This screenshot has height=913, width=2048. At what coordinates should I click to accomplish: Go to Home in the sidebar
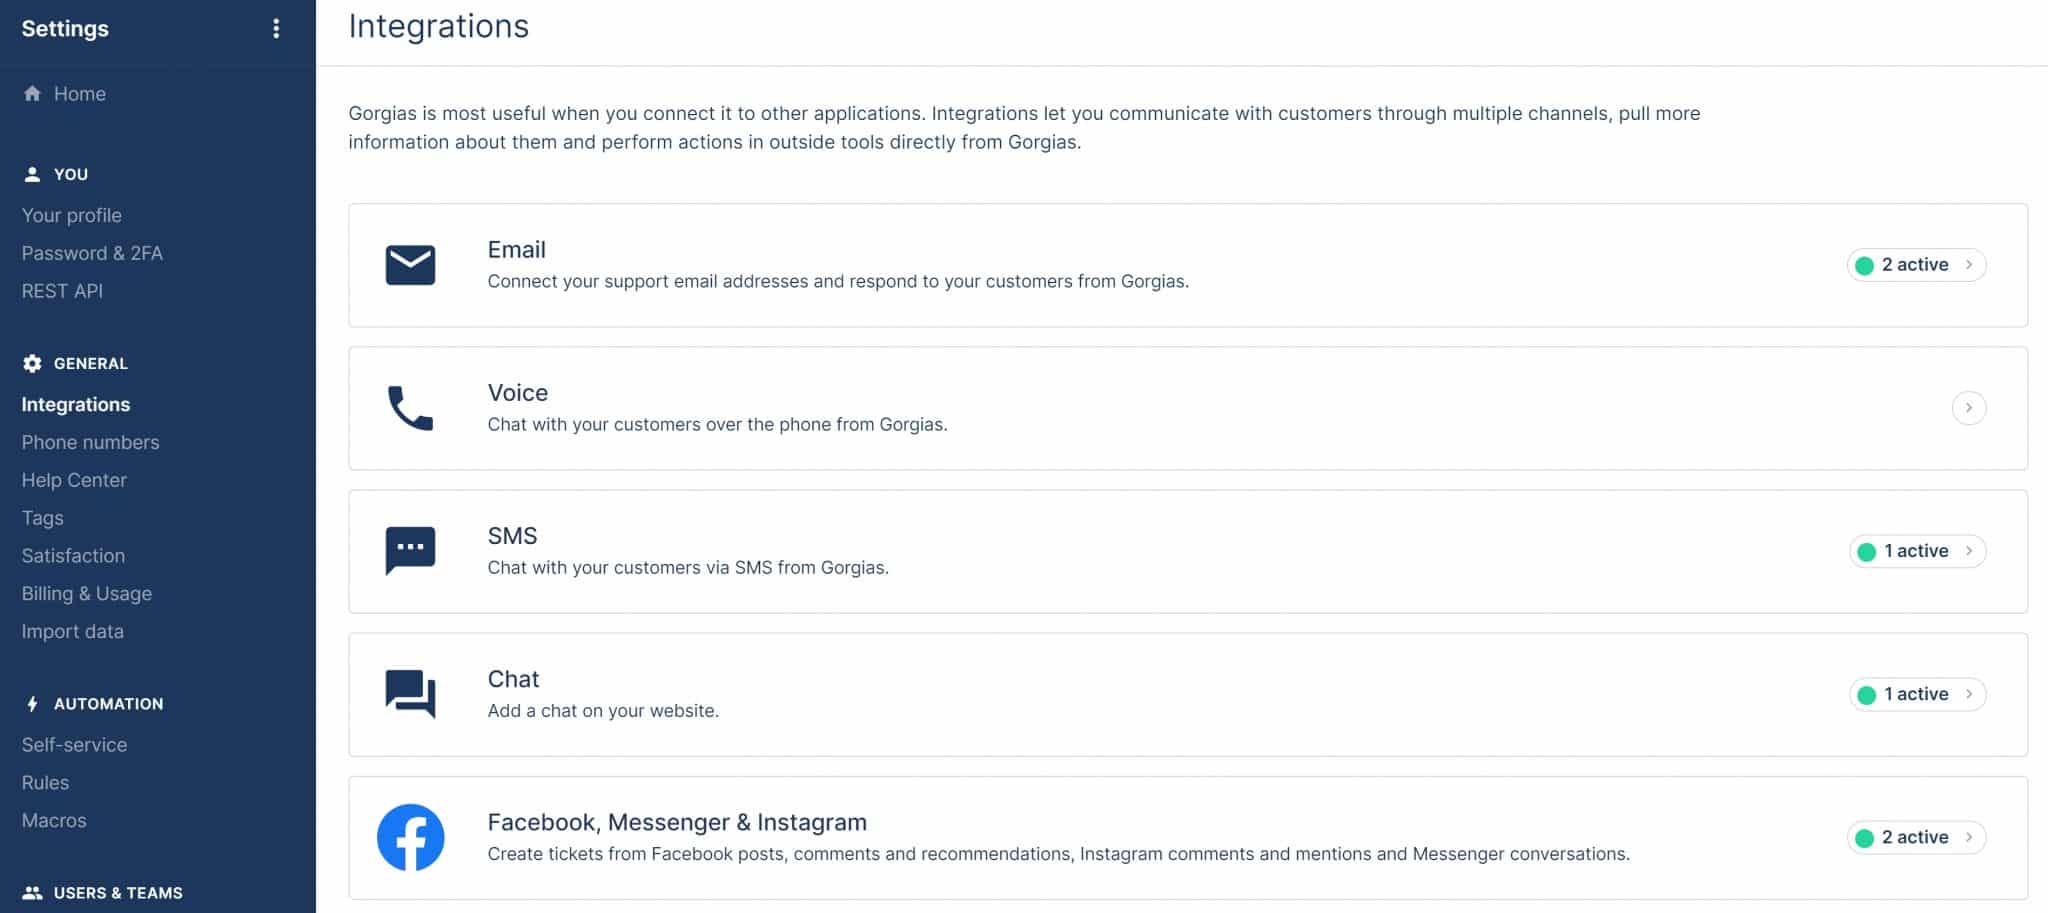pos(80,93)
